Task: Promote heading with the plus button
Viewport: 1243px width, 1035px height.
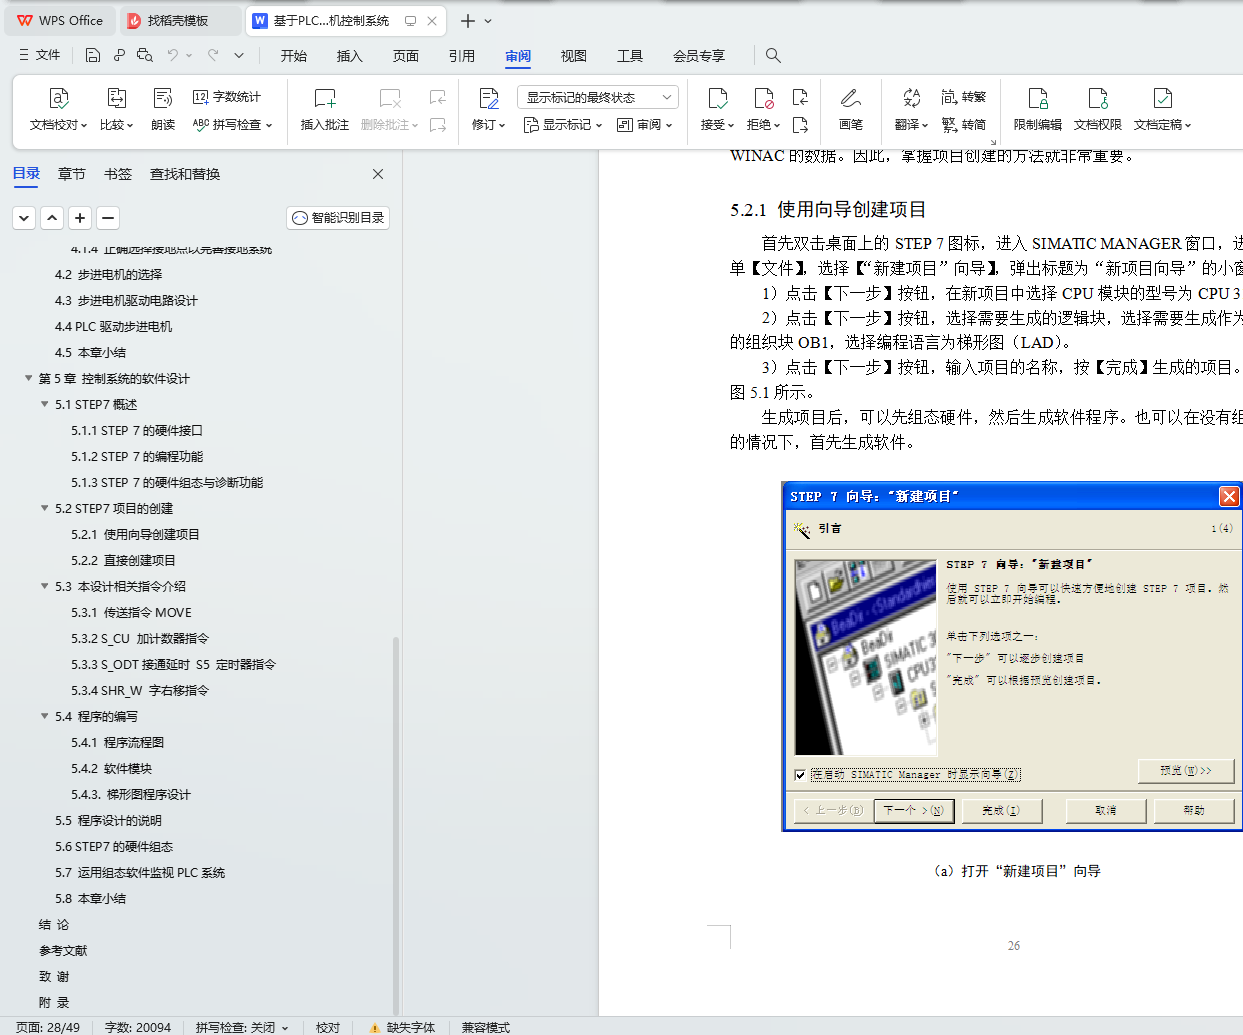Action: (80, 217)
